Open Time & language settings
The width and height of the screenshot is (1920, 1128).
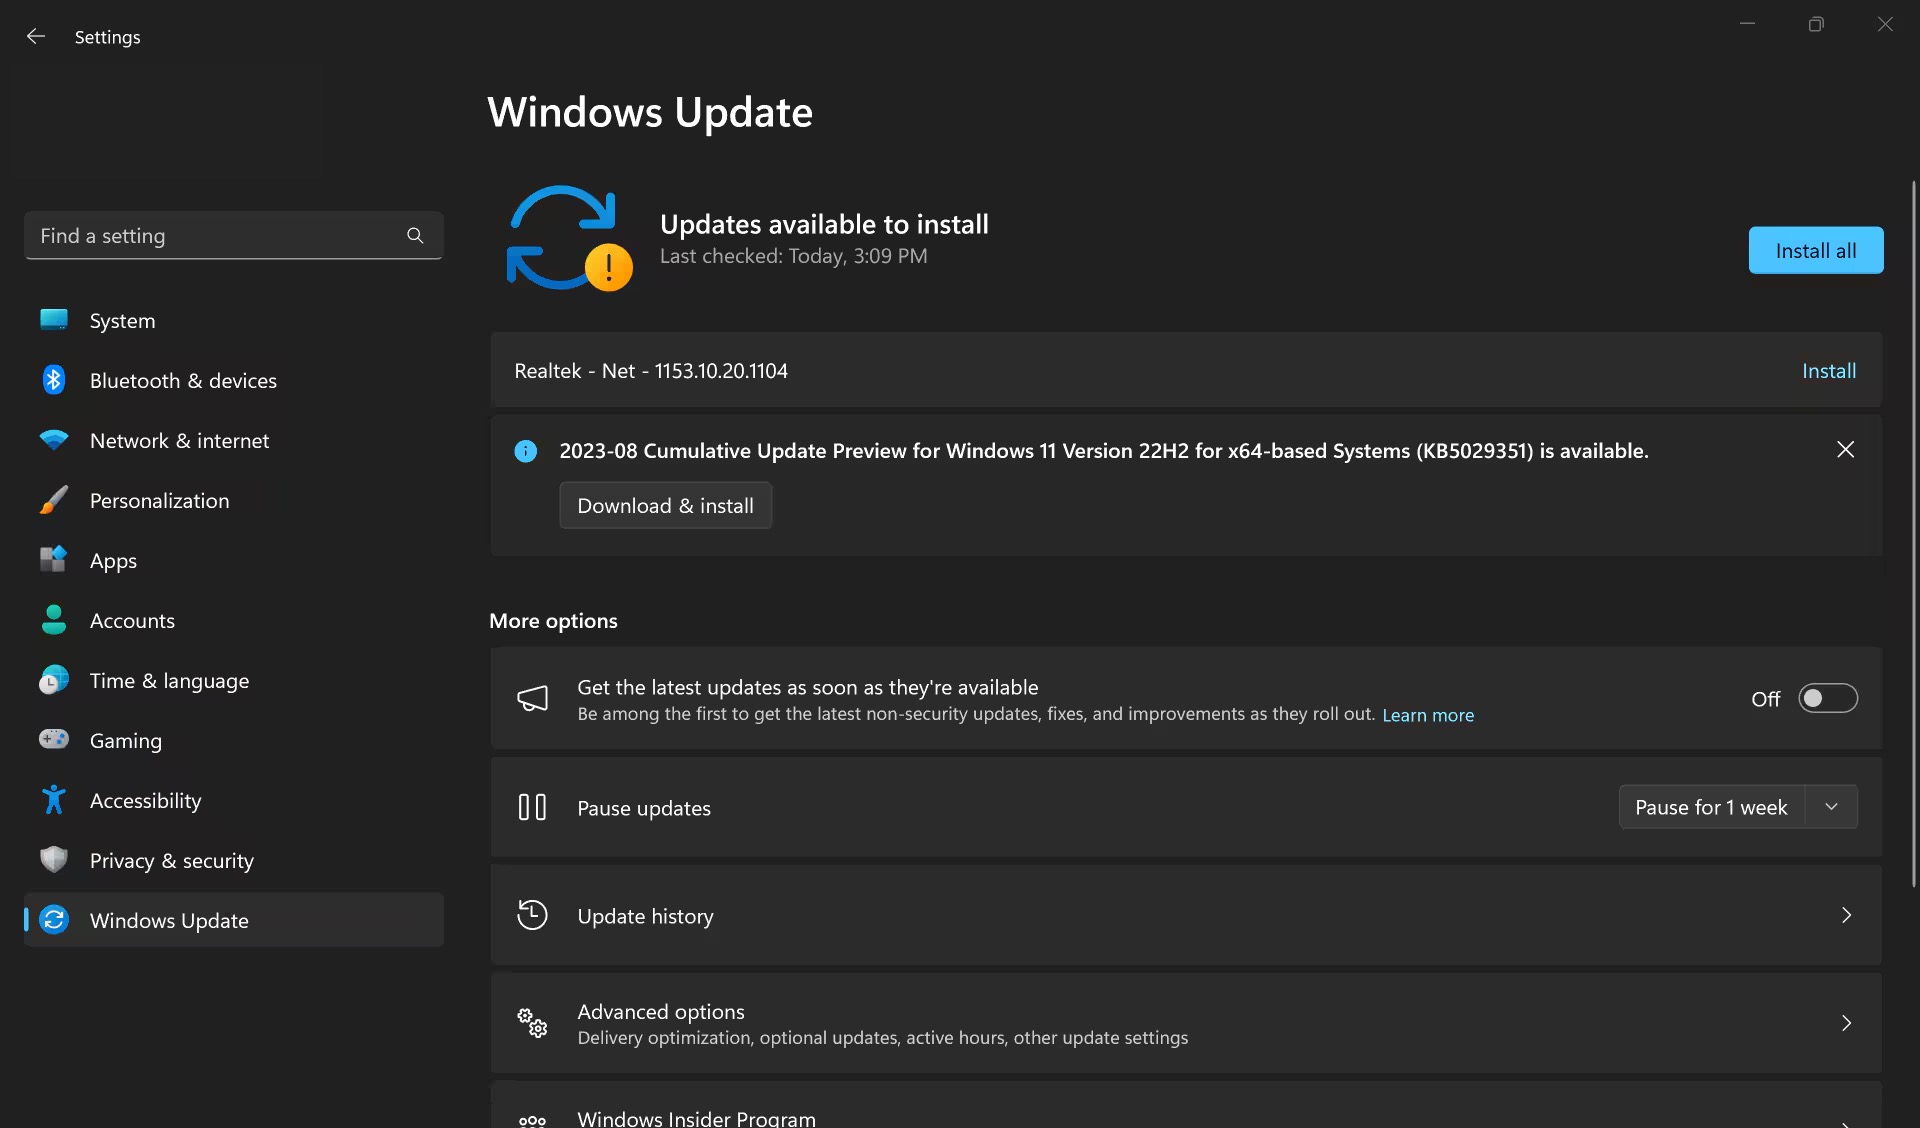click(x=234, y=680)
